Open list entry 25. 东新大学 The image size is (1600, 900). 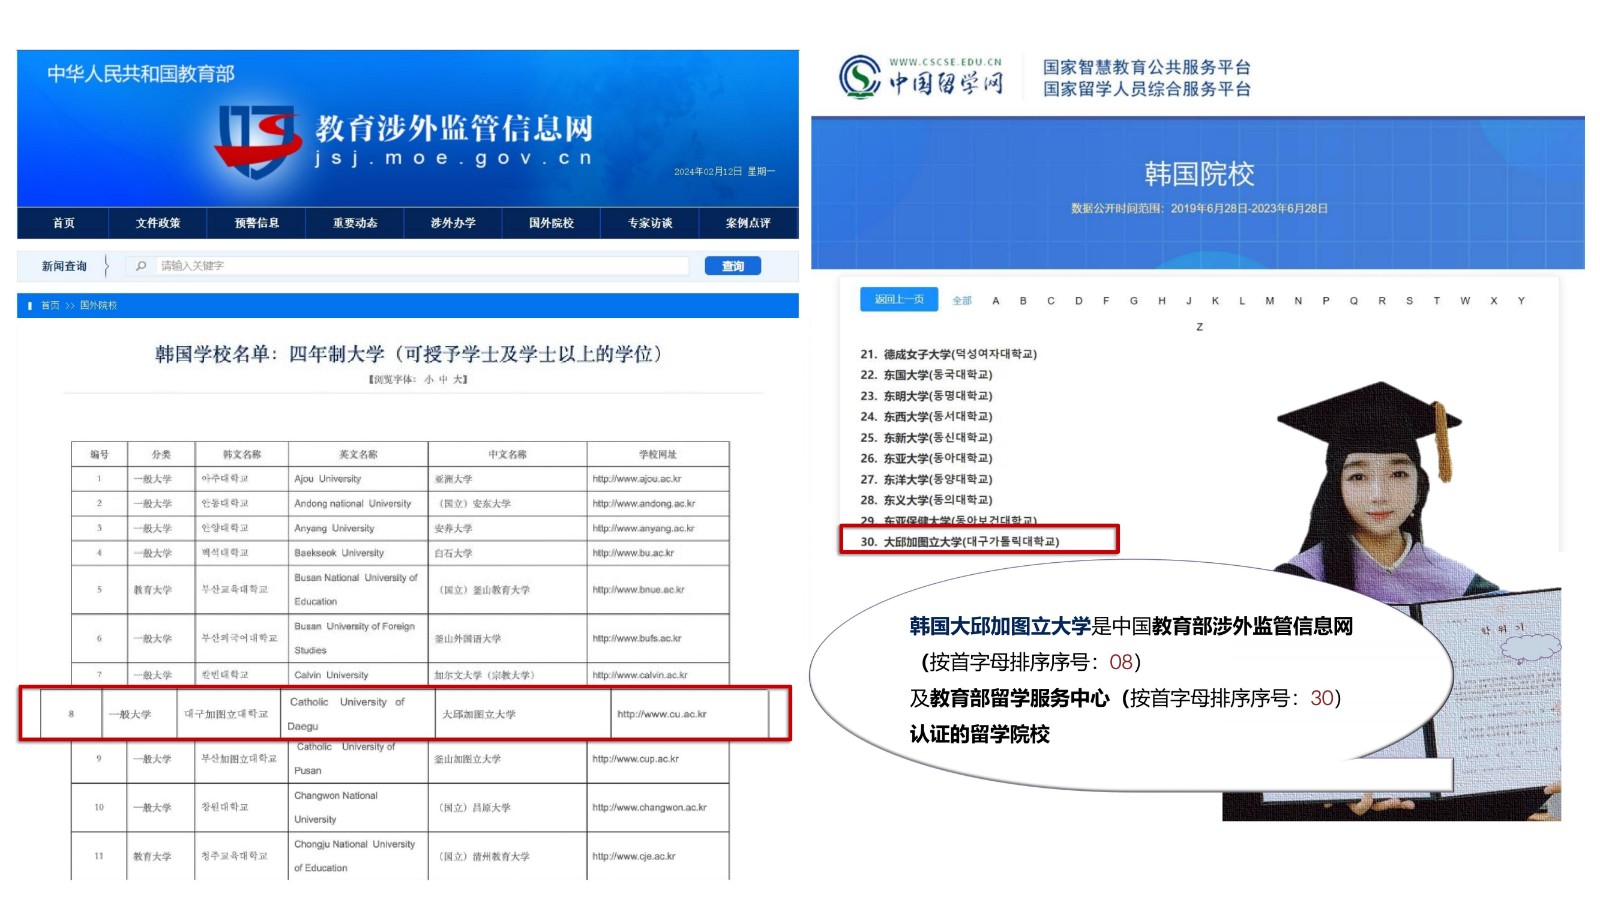point(927,438)
